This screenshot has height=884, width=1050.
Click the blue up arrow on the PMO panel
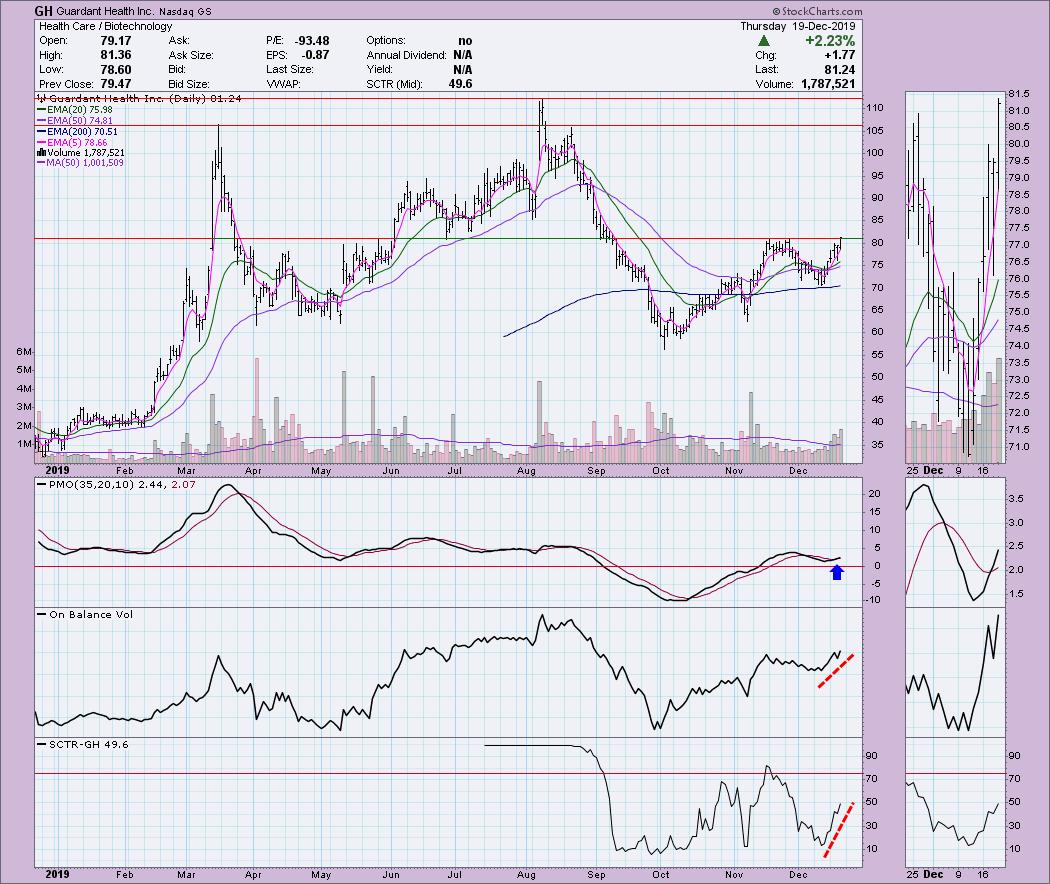click(836, 572)
